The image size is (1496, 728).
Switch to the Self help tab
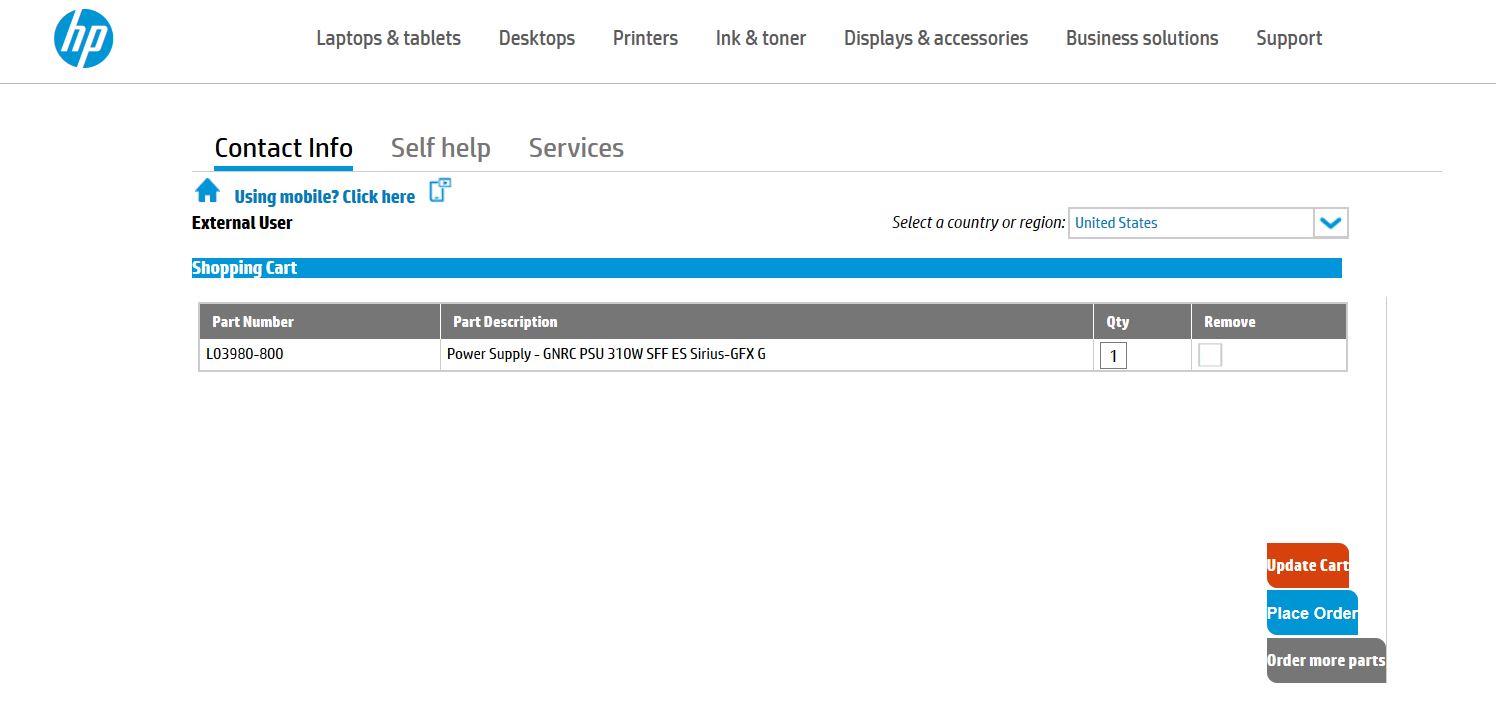coord(440,148)
